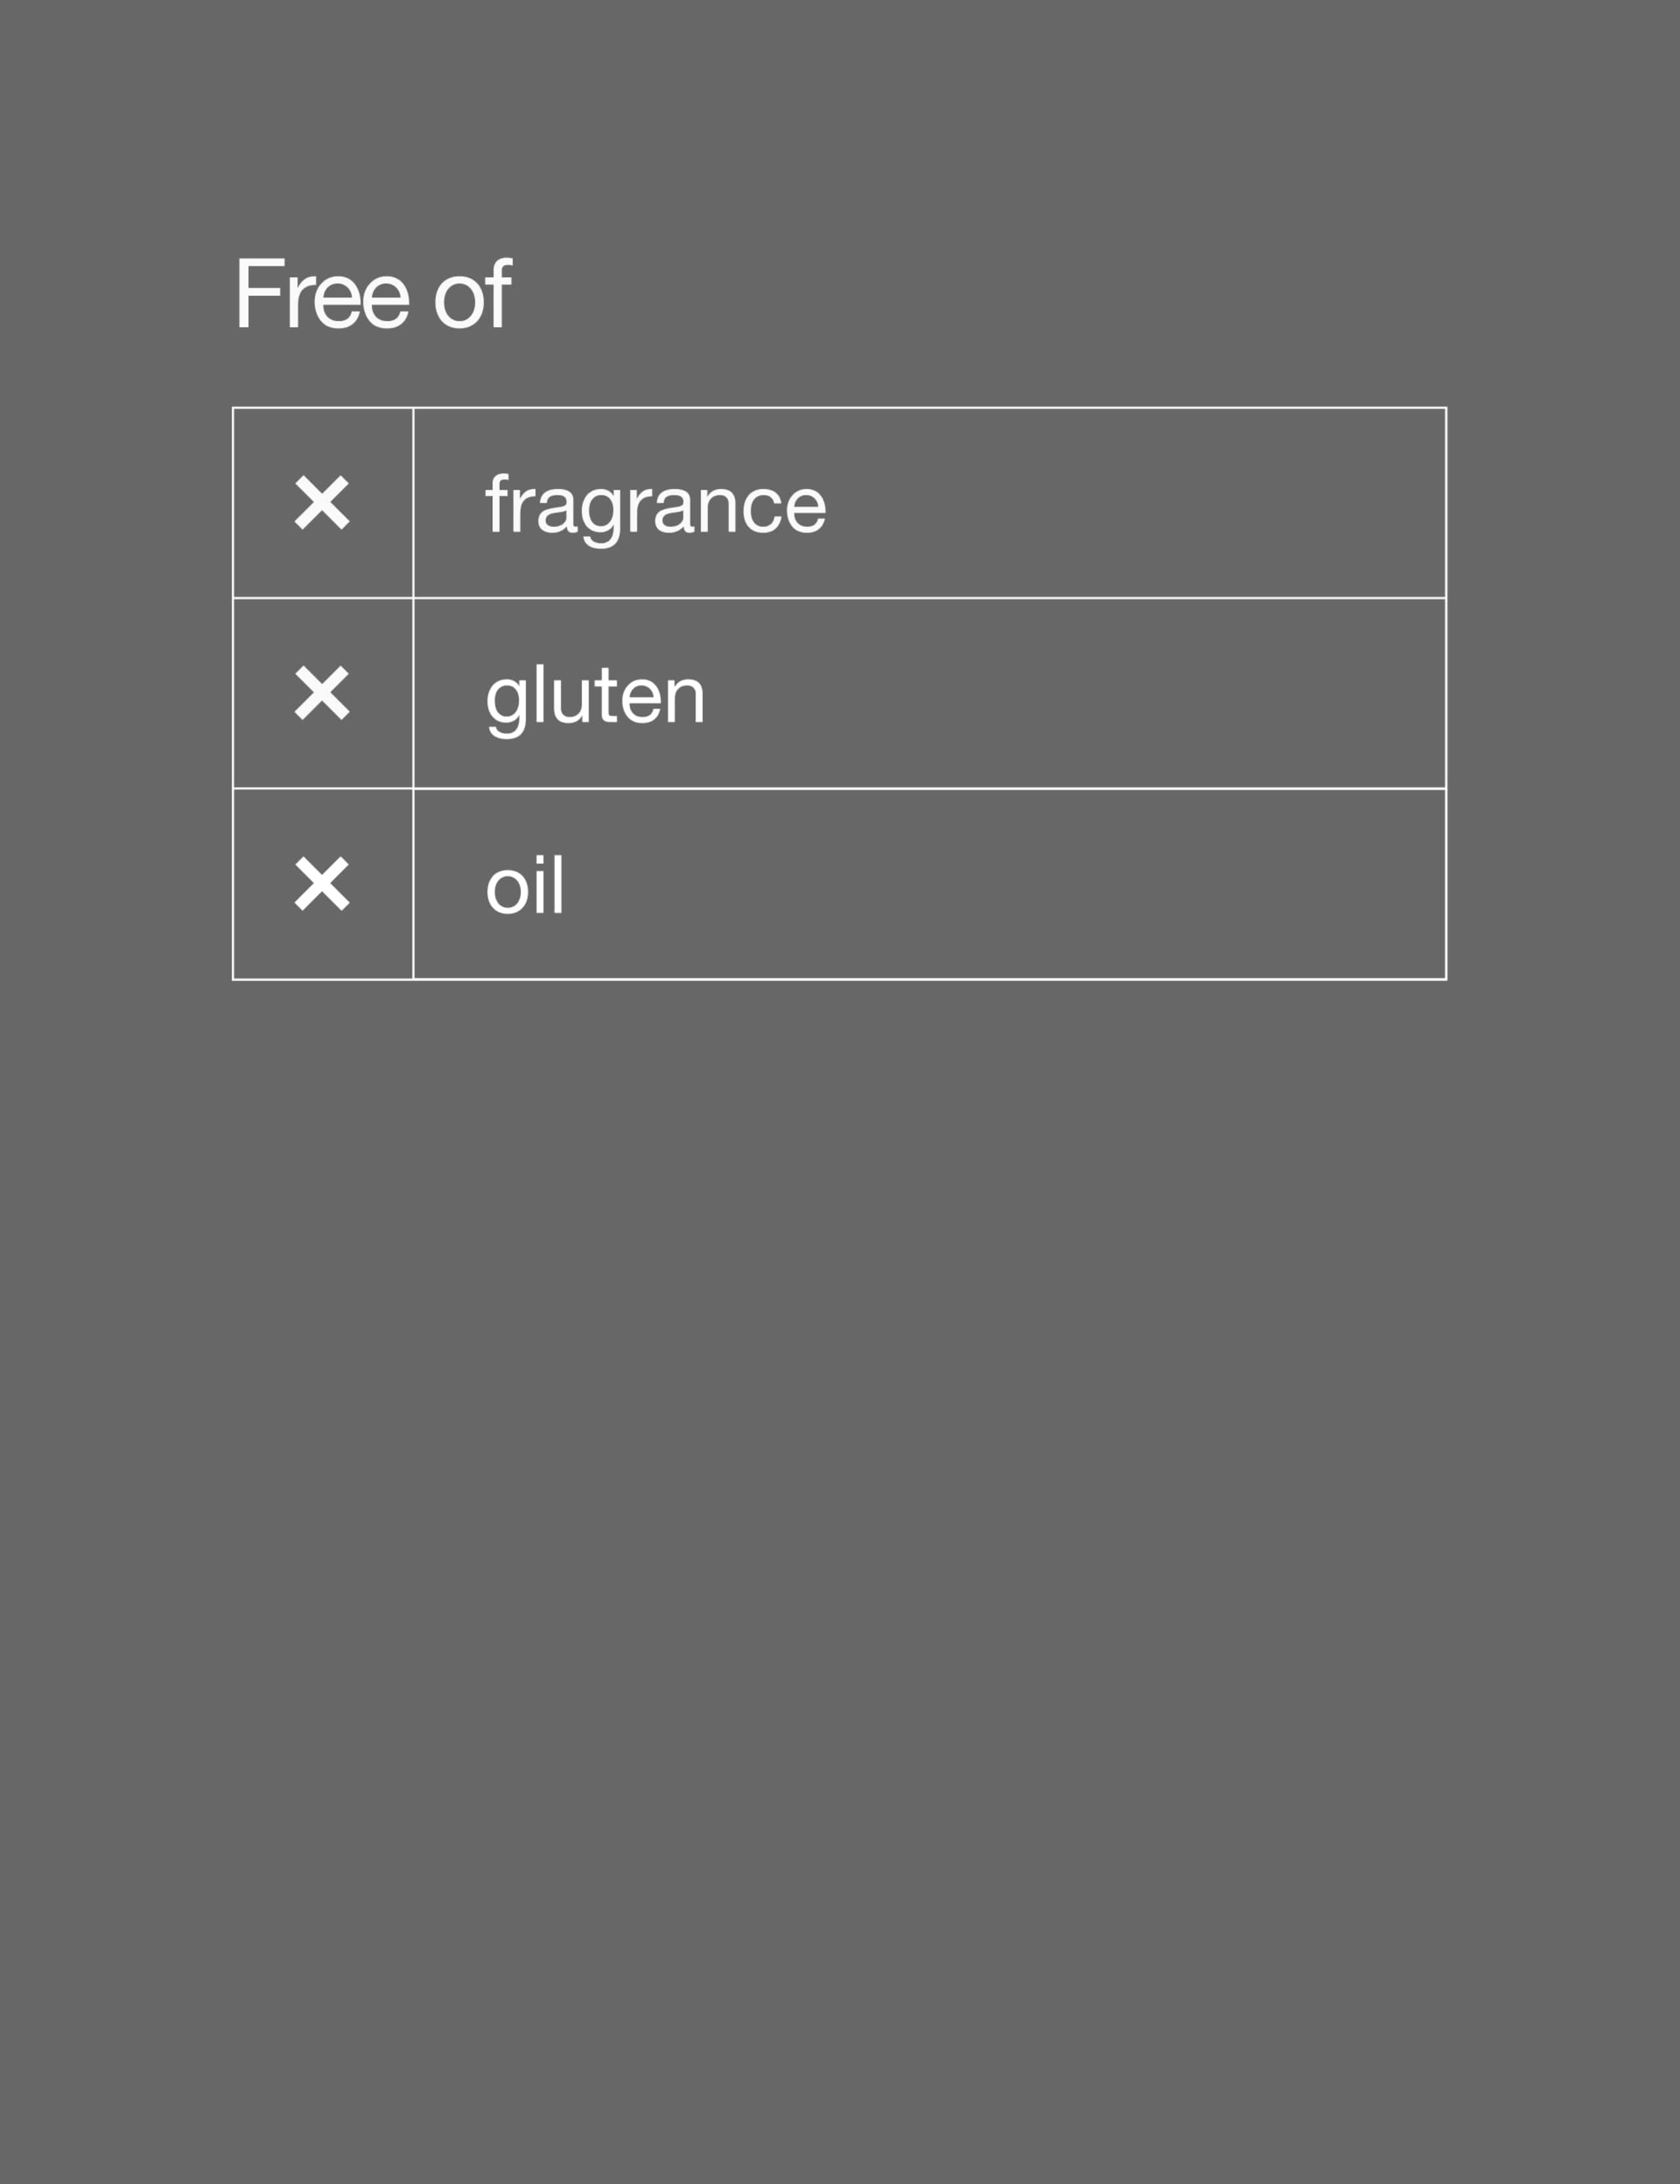Click the first letter of fragrance
Viewport: 1680px width, 2184px height.
[497, 503]
